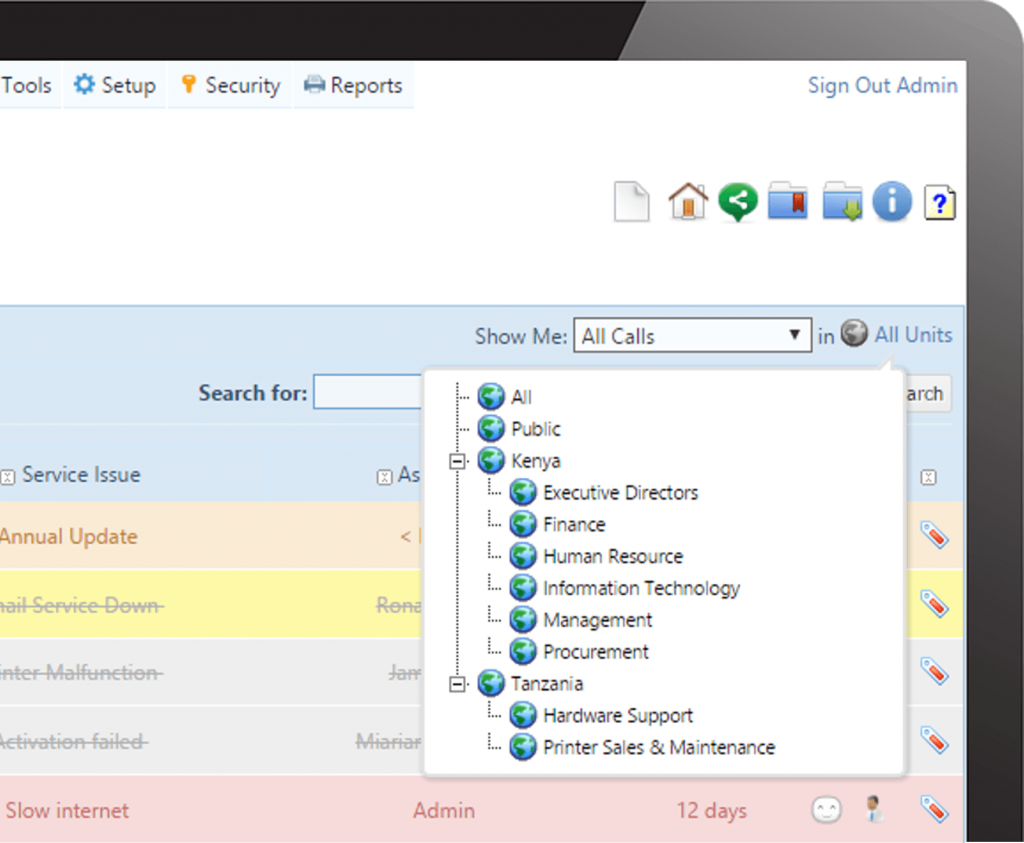The height and width of the screenshot is (843, 1024).
Task: Choose Printer Sales & Maintenance unit
Action: click(659, 748)
